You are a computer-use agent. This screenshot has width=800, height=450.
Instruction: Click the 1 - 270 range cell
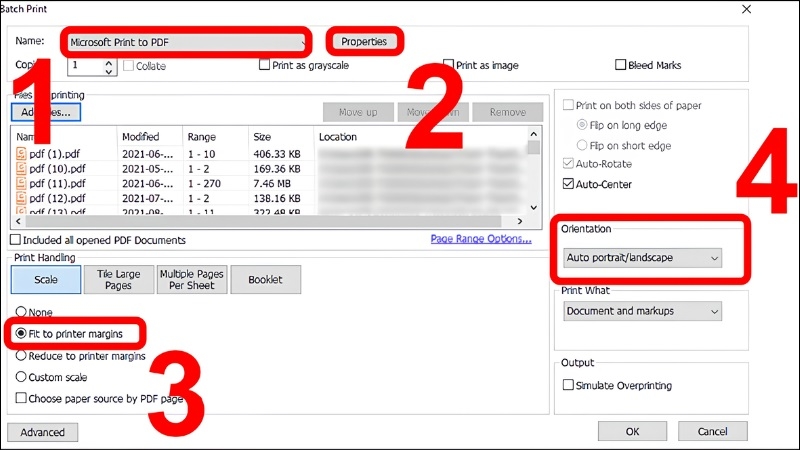[204, 183]
